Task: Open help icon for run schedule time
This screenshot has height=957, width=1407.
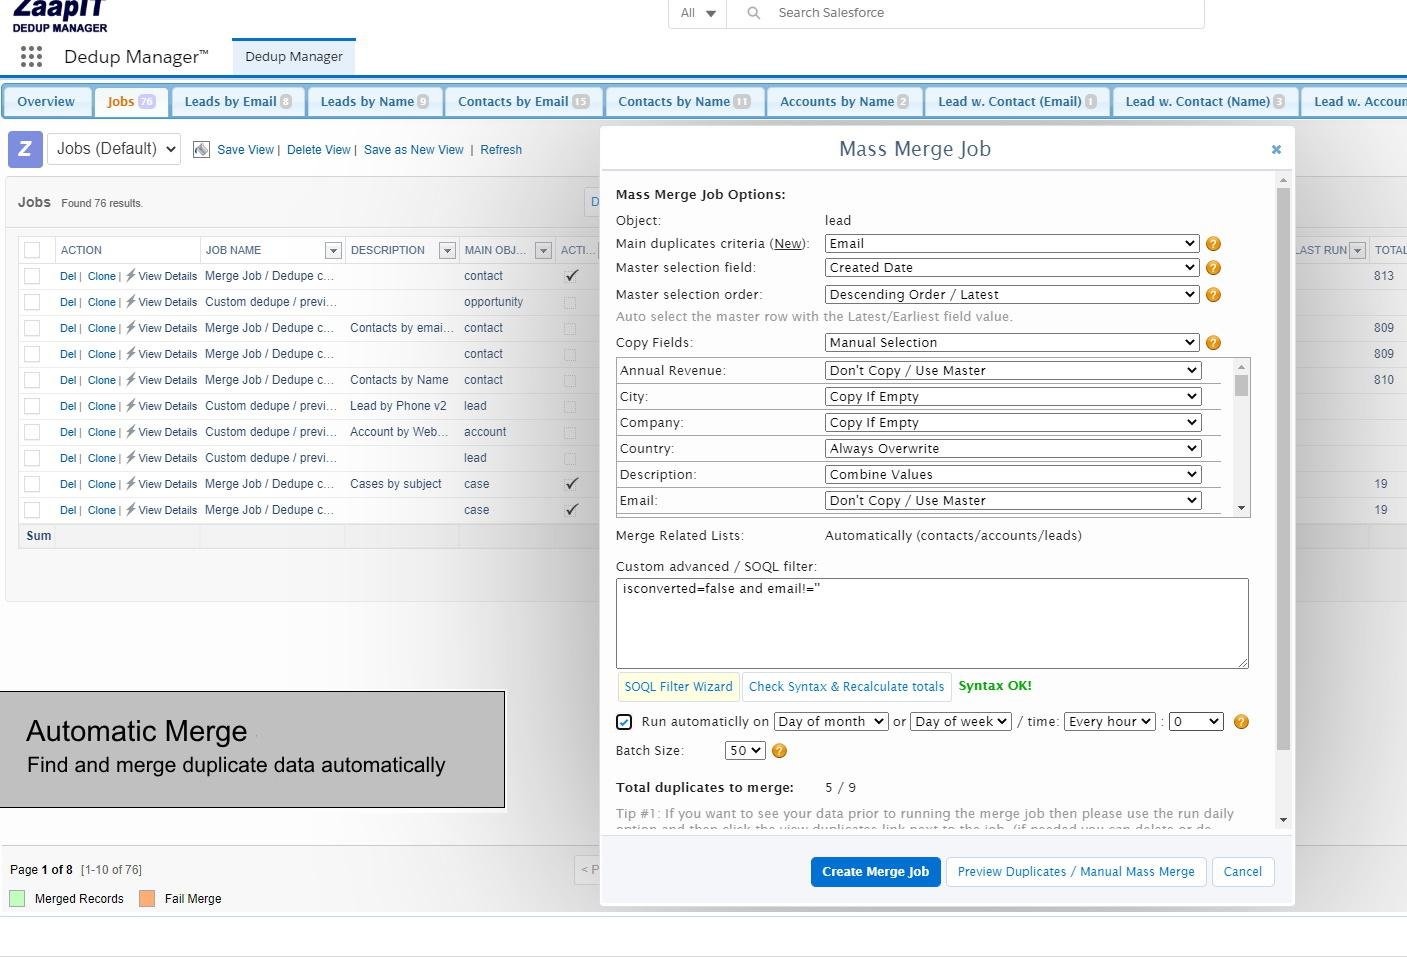Action: pos(1241,722)
